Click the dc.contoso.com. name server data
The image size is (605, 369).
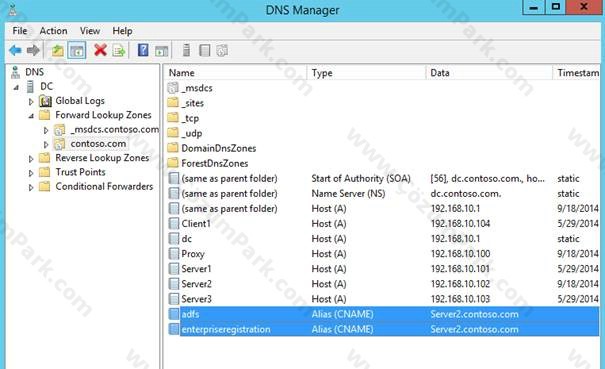coord(466,193)
